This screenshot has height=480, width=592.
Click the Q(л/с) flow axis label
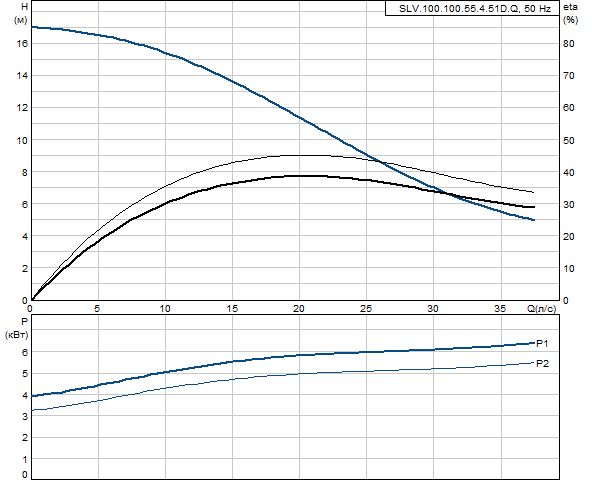tap(541, 309)
